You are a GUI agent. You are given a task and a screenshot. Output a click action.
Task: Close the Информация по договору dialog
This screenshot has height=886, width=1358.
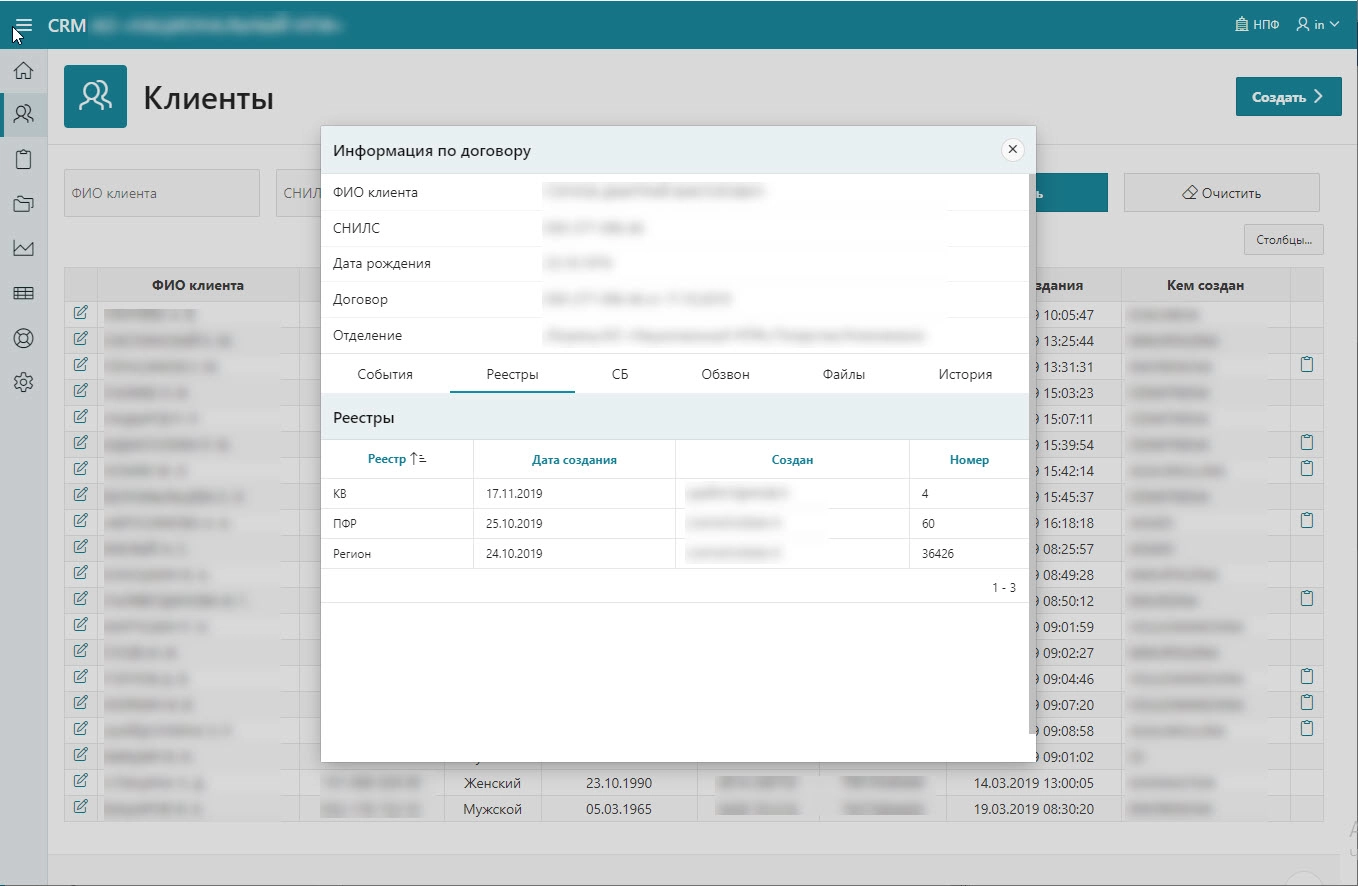point(1012,150)
